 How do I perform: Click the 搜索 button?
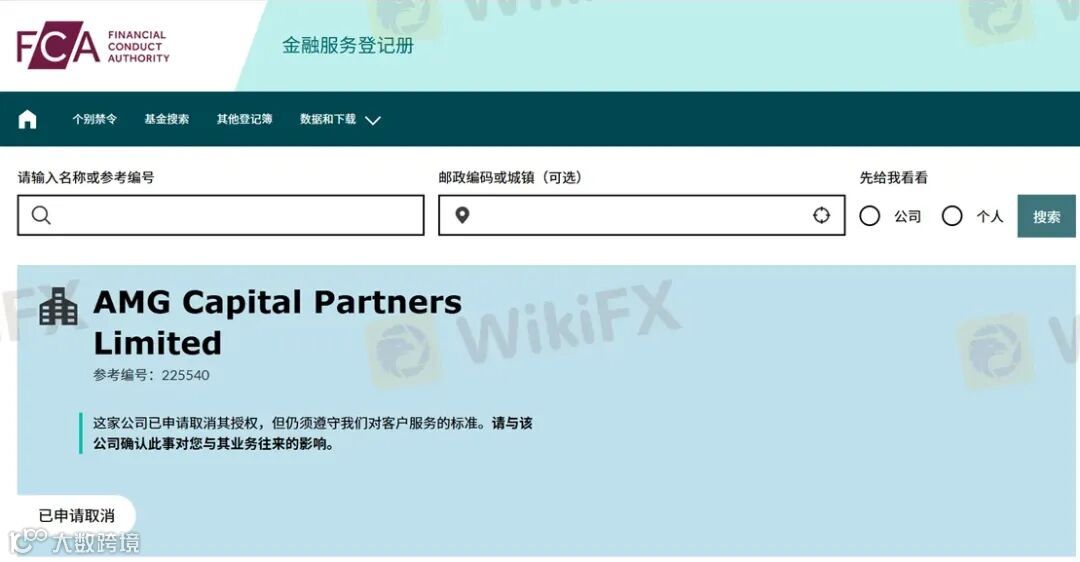1046,216
